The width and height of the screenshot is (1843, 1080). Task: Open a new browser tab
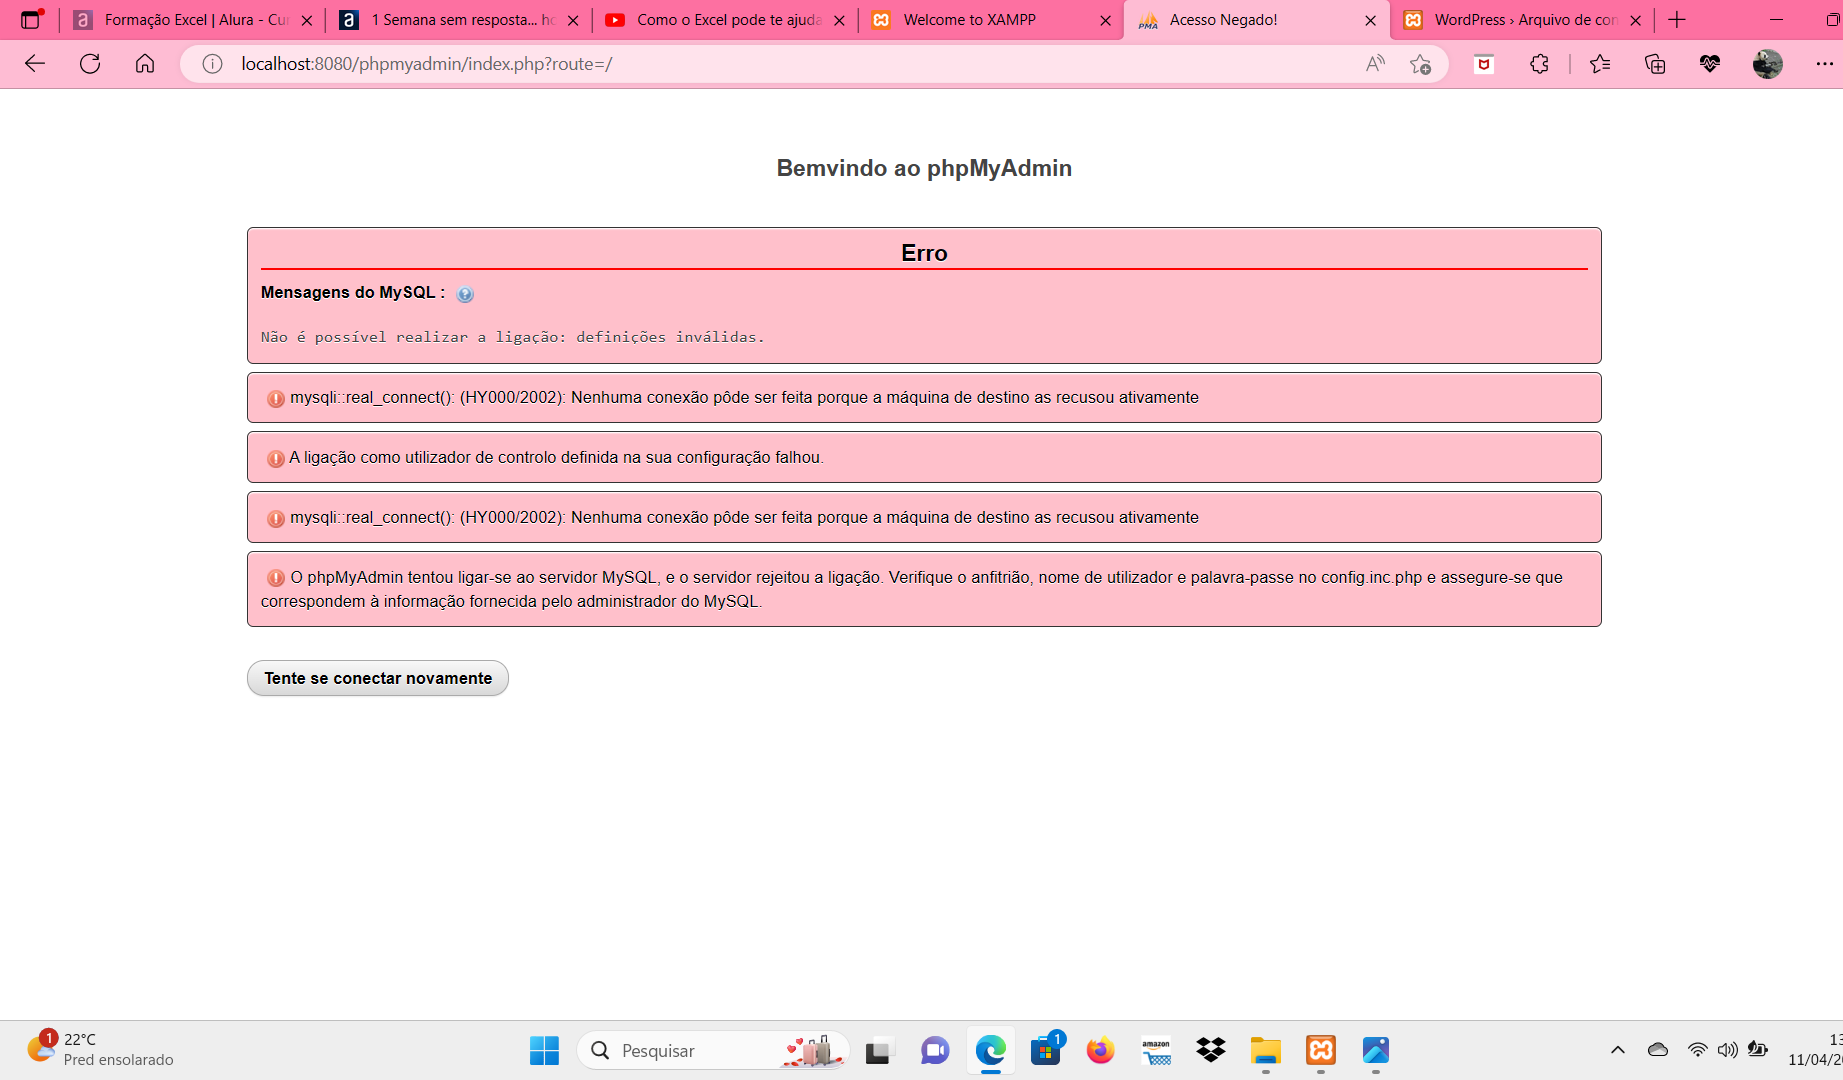(1677, 19)
